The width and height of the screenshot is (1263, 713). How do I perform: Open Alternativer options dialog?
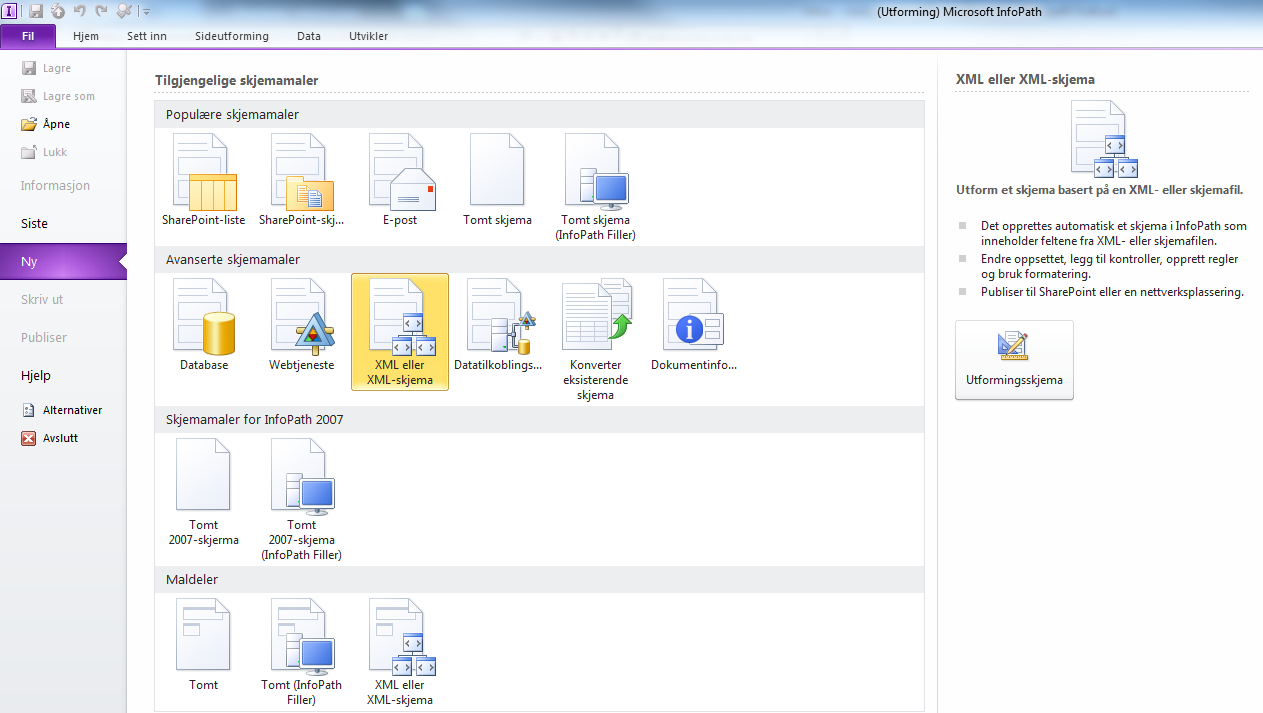pos(62,410)
